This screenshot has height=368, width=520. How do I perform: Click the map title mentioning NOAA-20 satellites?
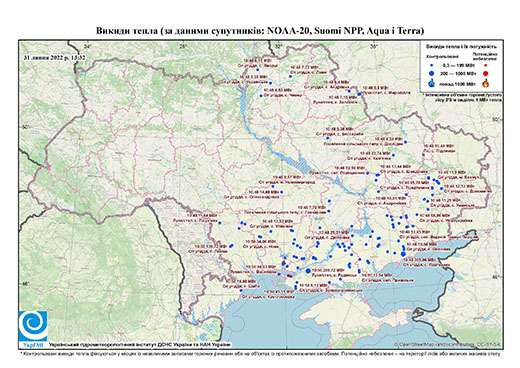click(x=260, y=31)
